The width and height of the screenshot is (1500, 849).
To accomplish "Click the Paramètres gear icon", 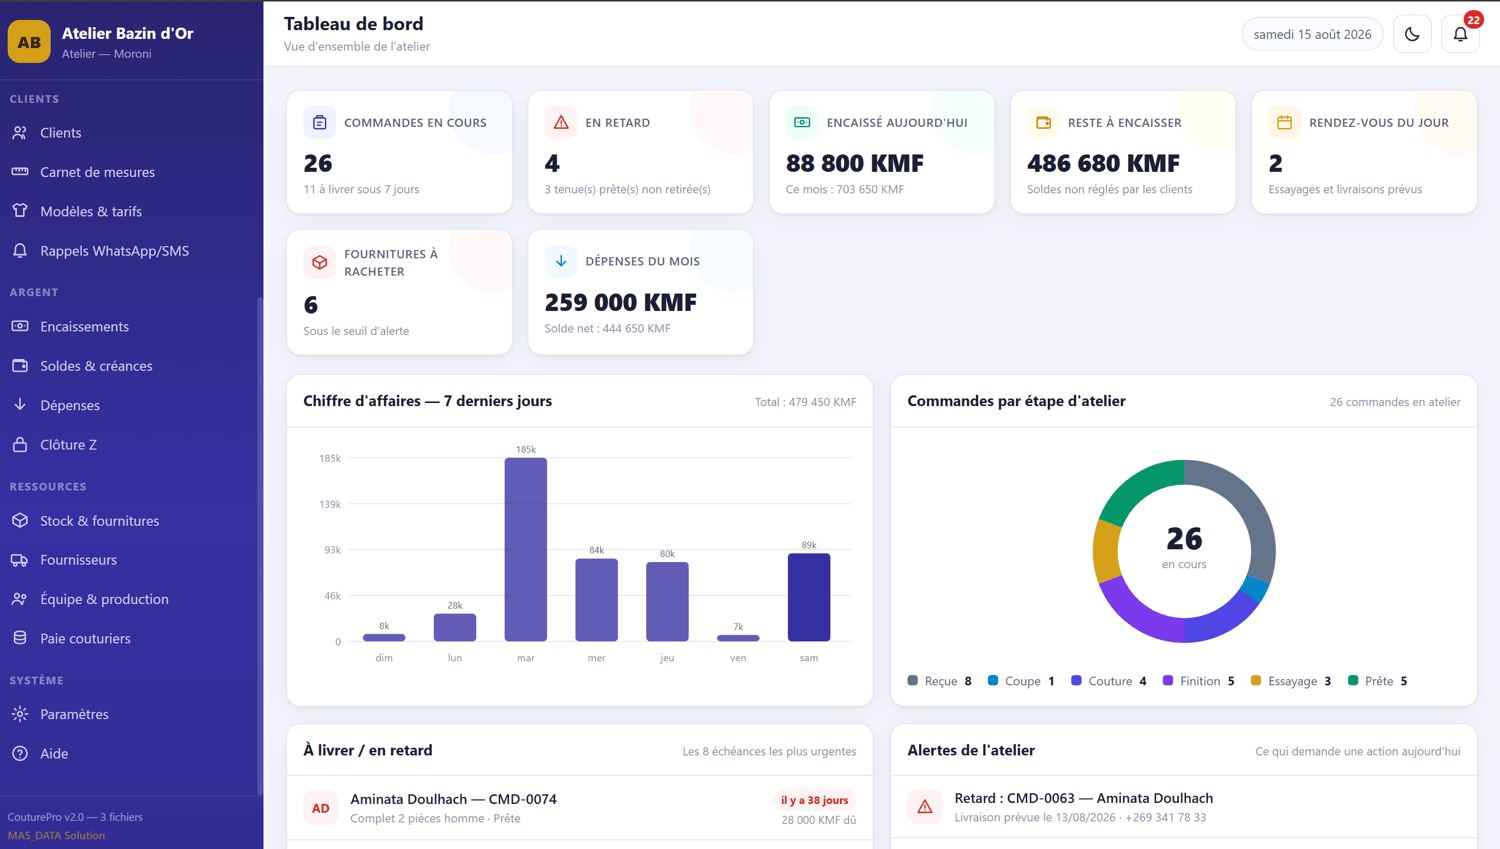I will (x=20, y=714).
